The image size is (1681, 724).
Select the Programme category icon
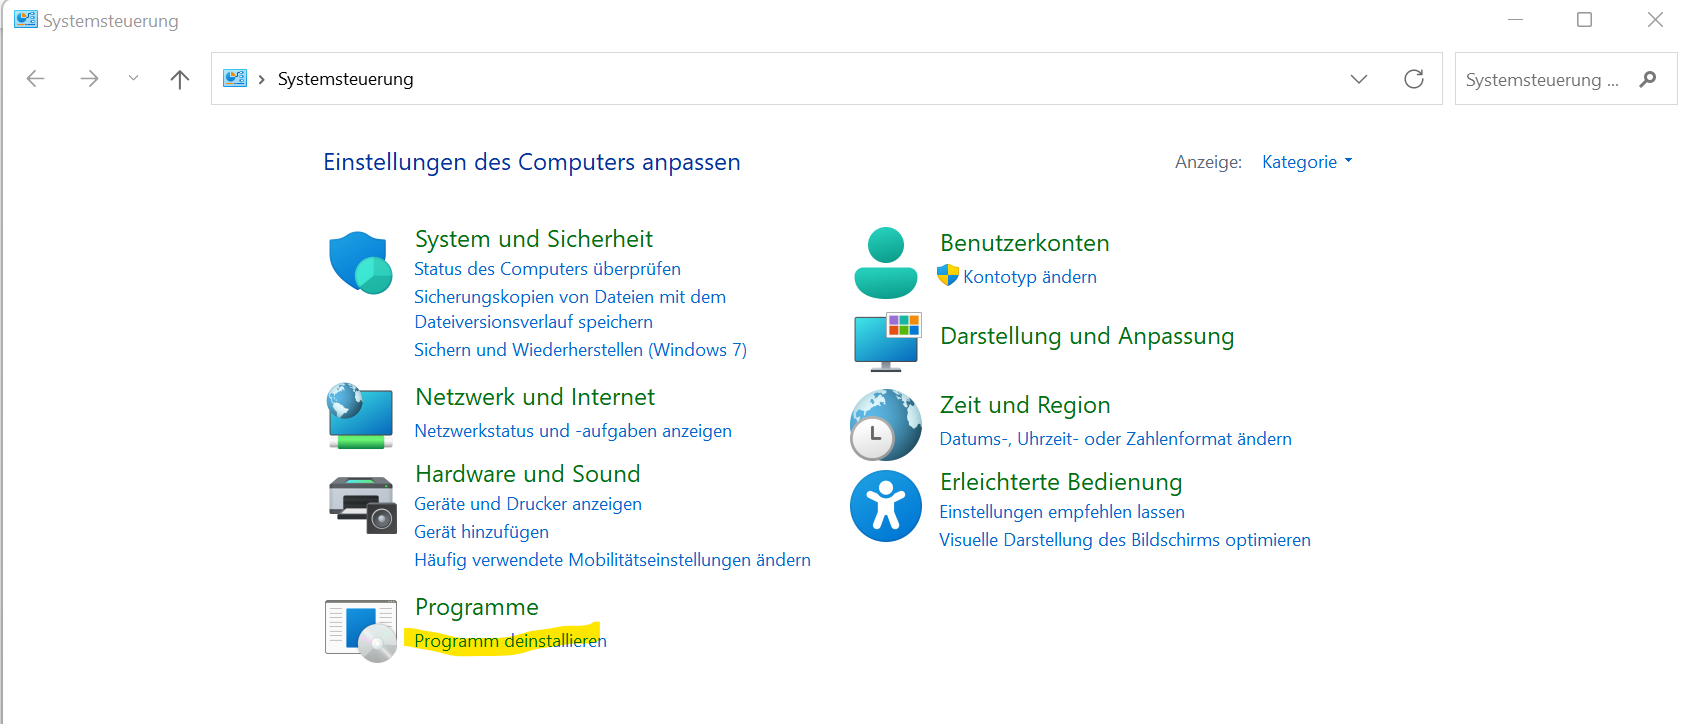tap(361, 630)
